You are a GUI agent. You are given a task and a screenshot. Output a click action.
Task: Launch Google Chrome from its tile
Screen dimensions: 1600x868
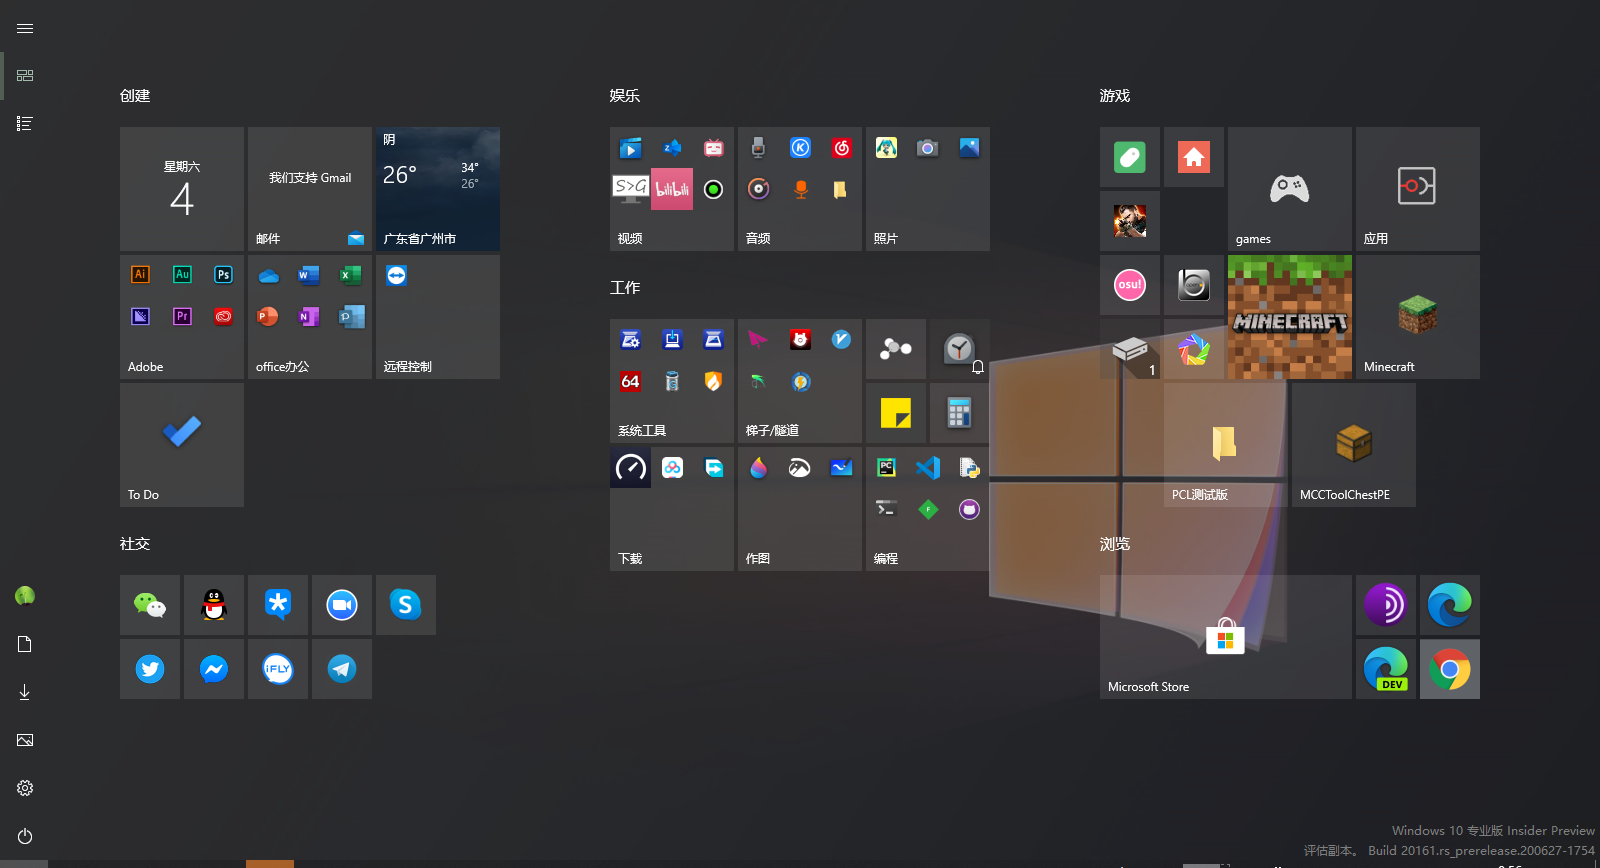[1450, 669]
